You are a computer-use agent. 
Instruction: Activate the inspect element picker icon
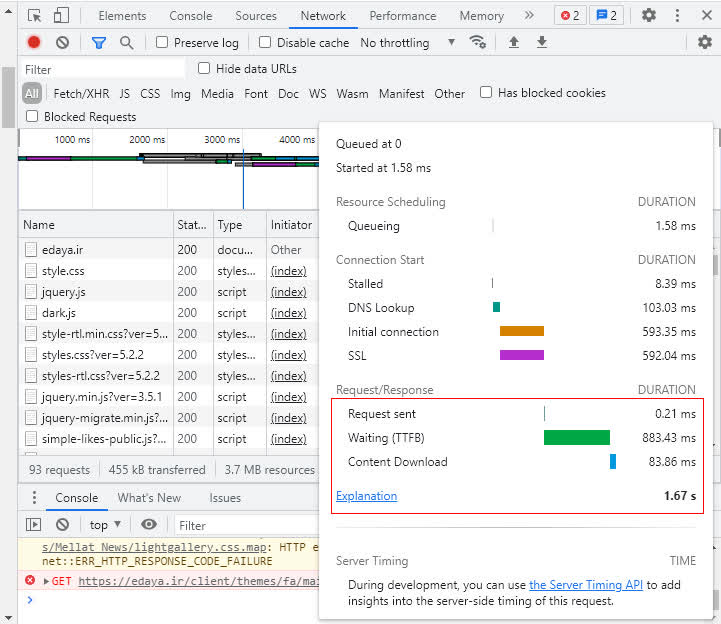tap(34, 16)
